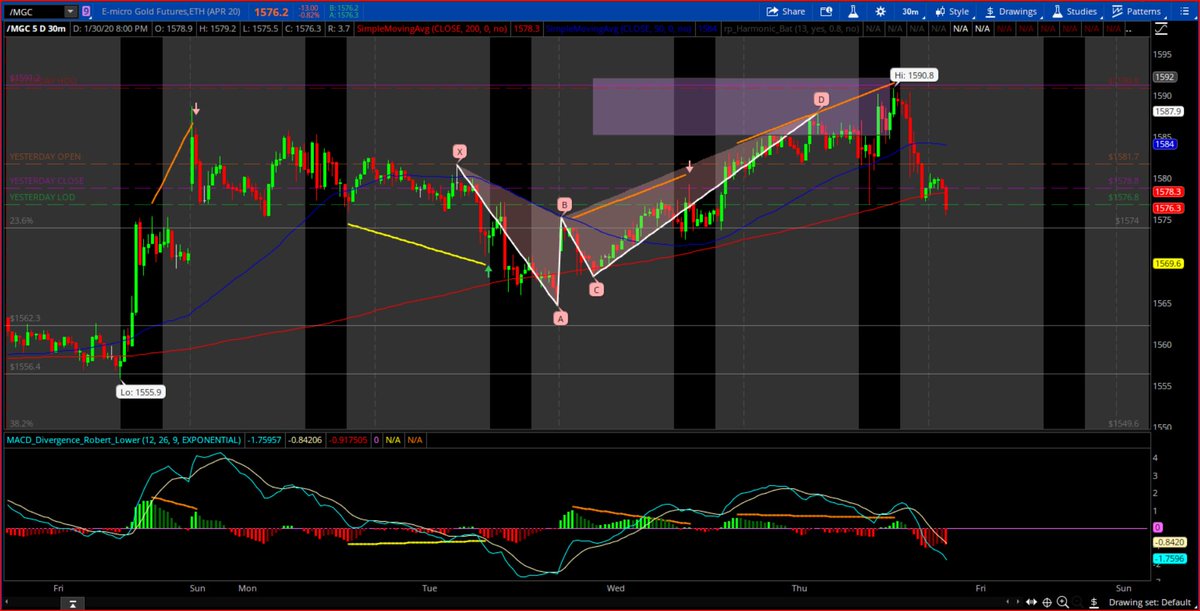Click the zoom magnifier icon at bottom

pos(1064,602)
